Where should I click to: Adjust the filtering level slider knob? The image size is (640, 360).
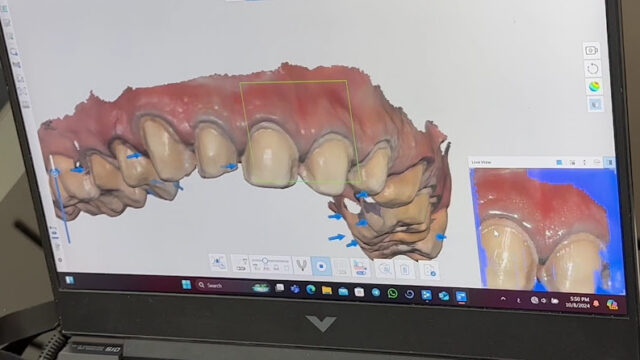point(264,260)
